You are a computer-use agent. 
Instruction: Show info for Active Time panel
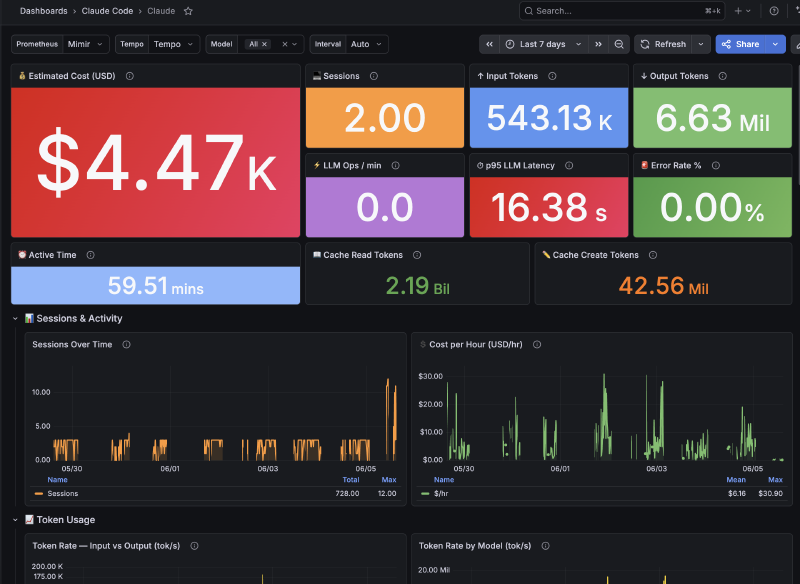[90, 255]
